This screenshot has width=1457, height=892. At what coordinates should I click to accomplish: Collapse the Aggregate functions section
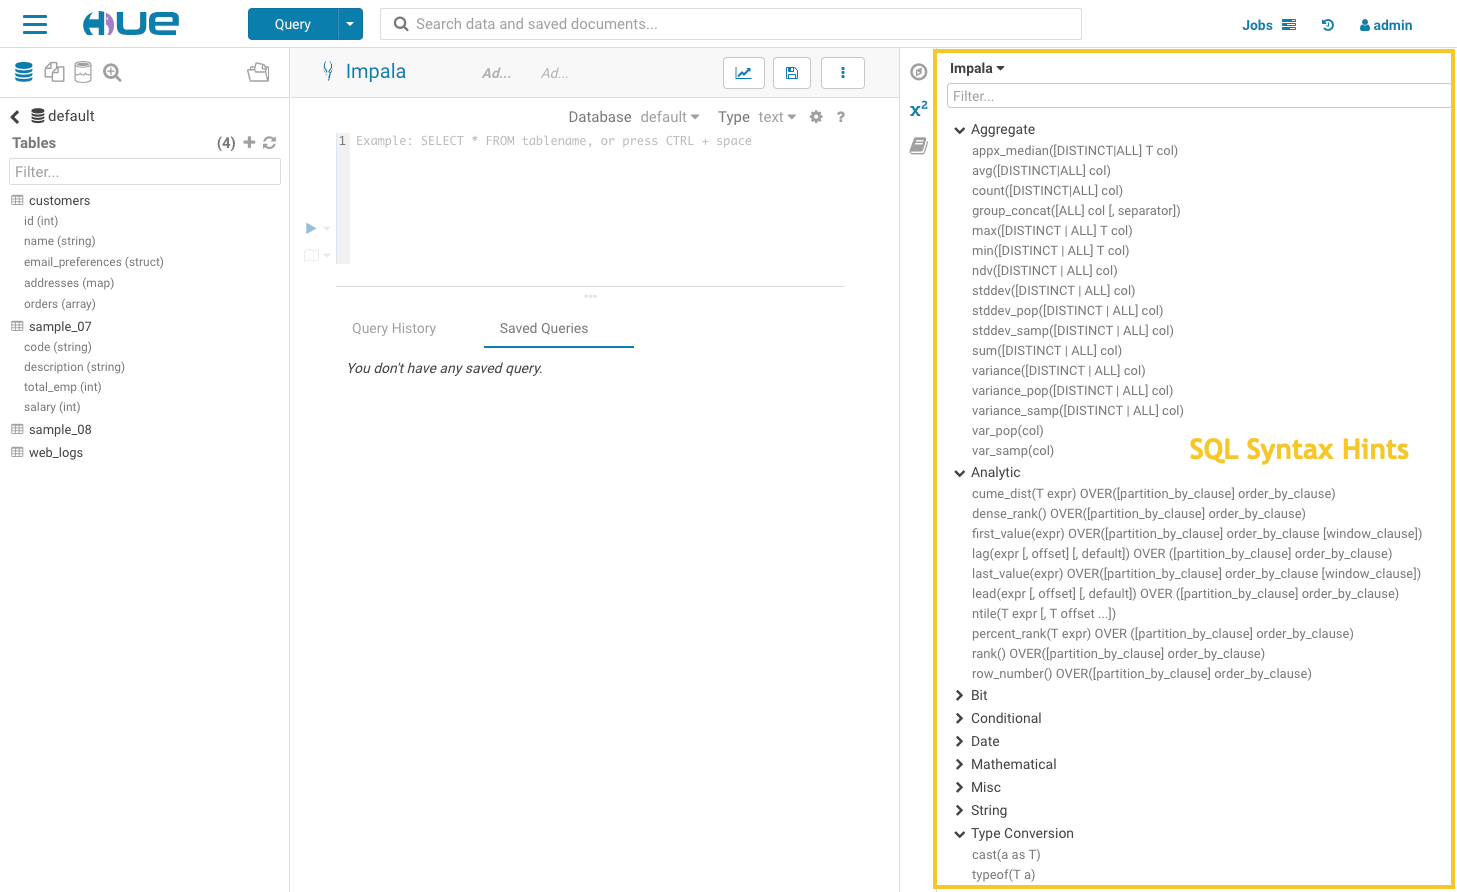coord(960,130)
